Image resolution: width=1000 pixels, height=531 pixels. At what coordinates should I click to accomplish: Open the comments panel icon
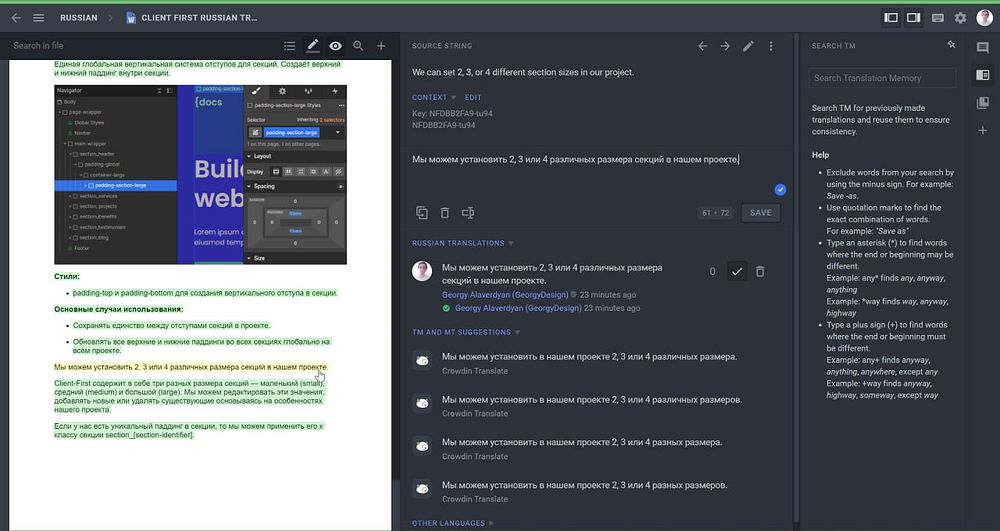click(983, 48)
